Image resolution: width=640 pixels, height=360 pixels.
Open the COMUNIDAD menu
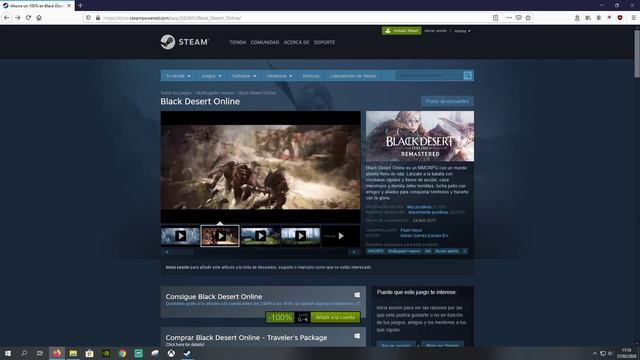(x=265, y=42)
